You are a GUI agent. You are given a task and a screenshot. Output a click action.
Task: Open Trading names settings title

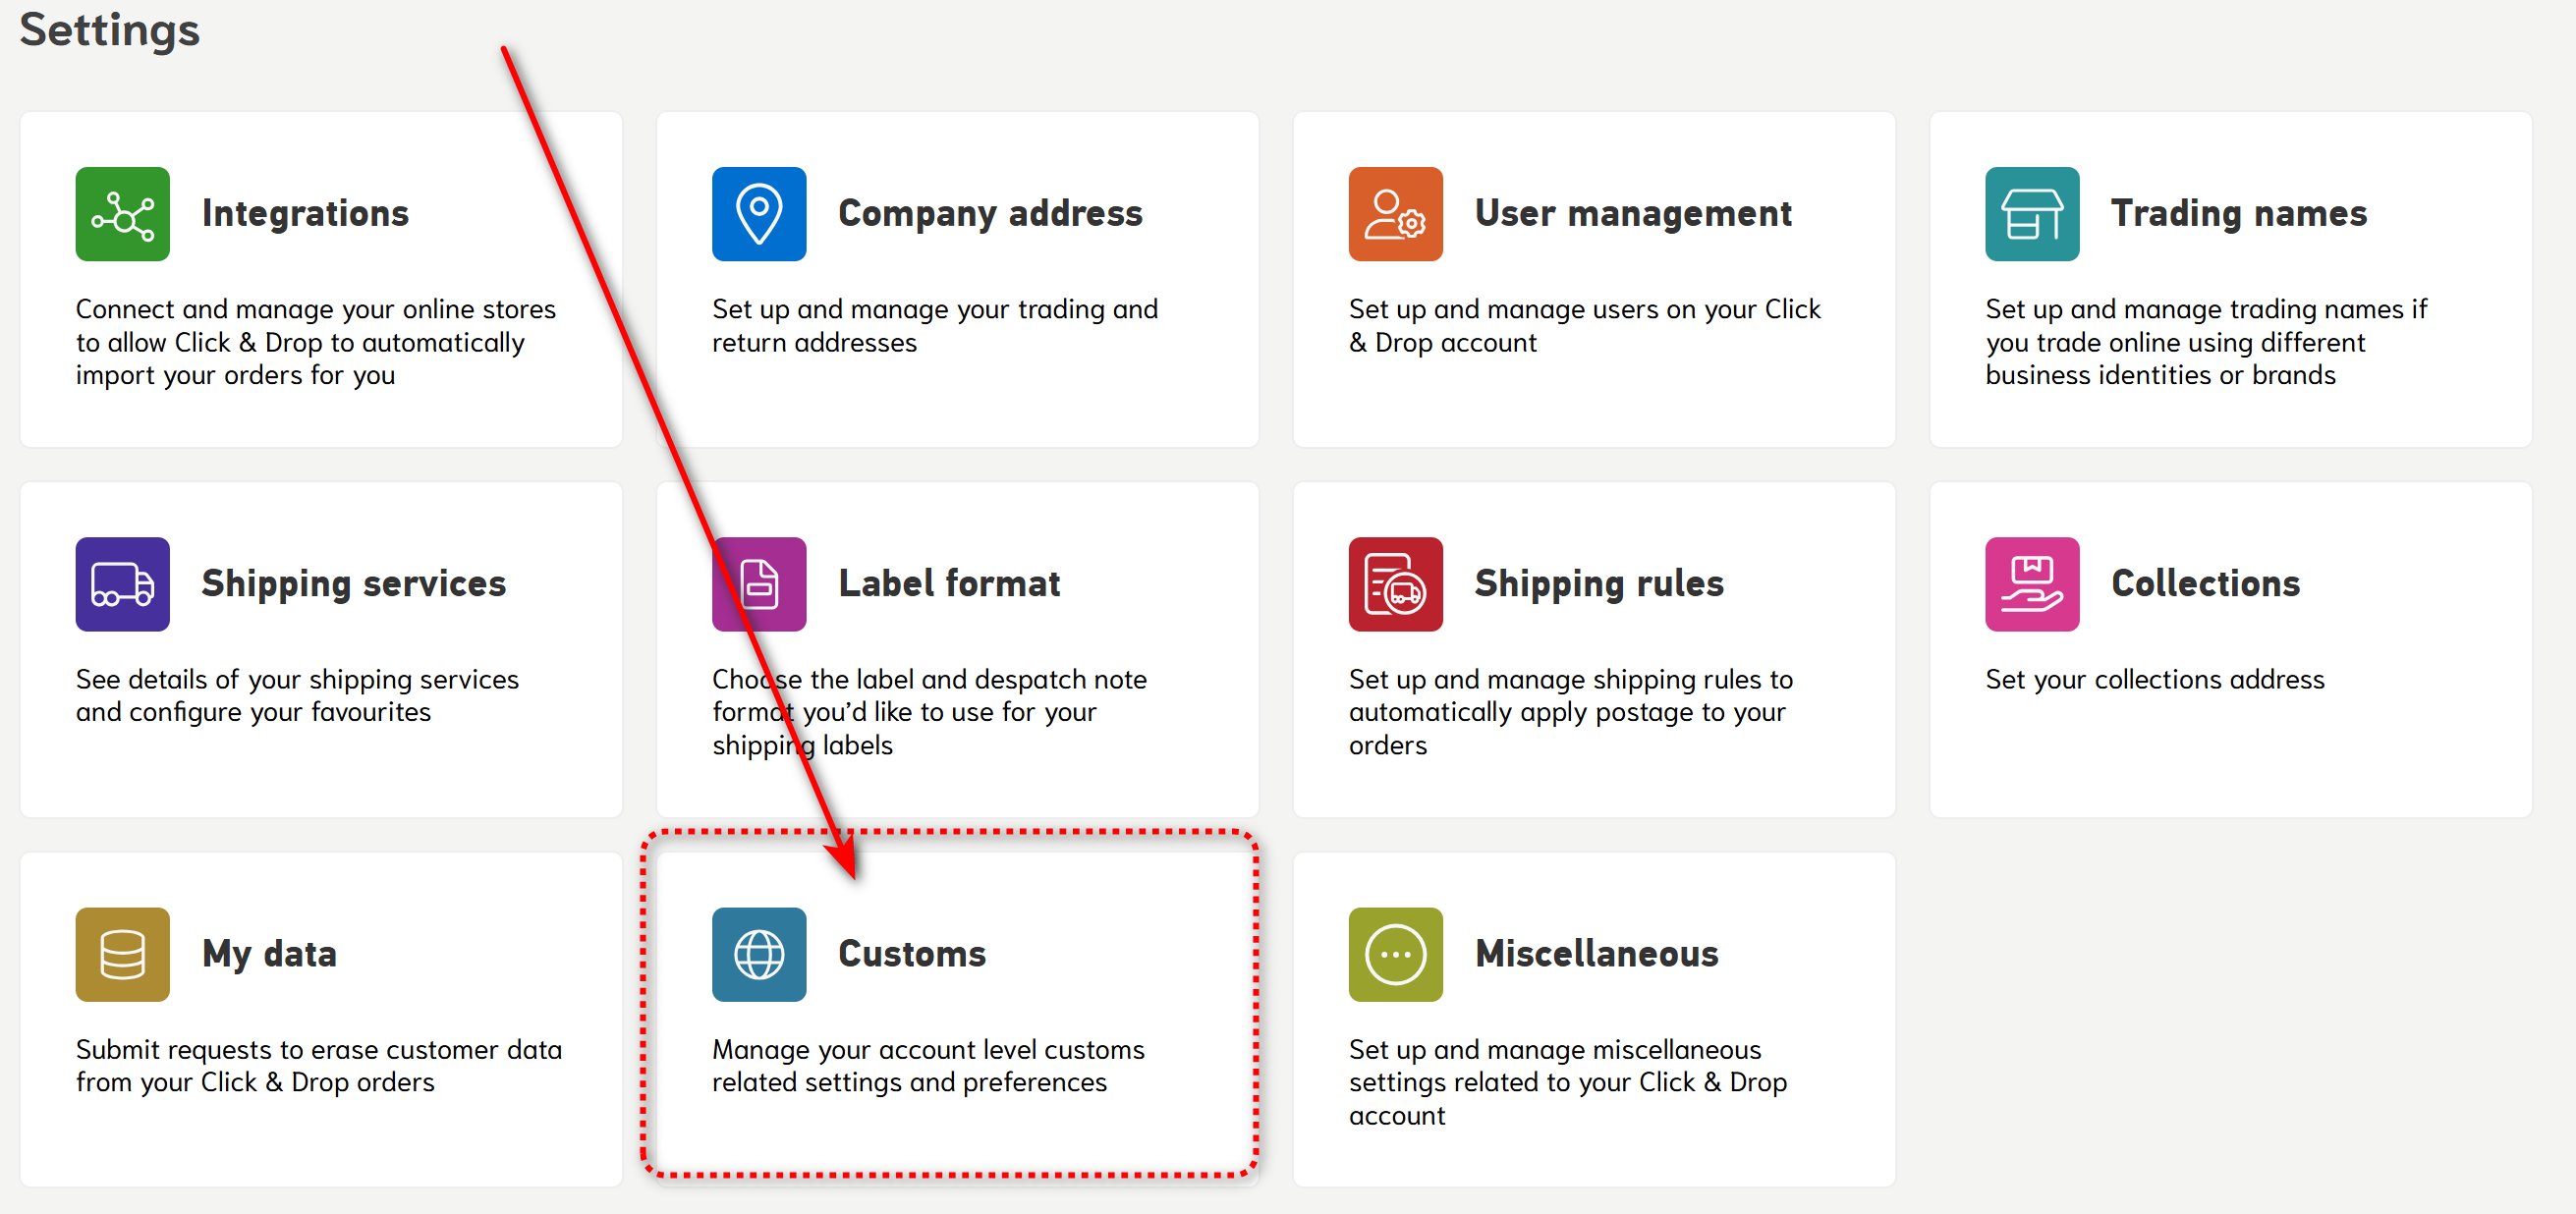point(2238,214)
